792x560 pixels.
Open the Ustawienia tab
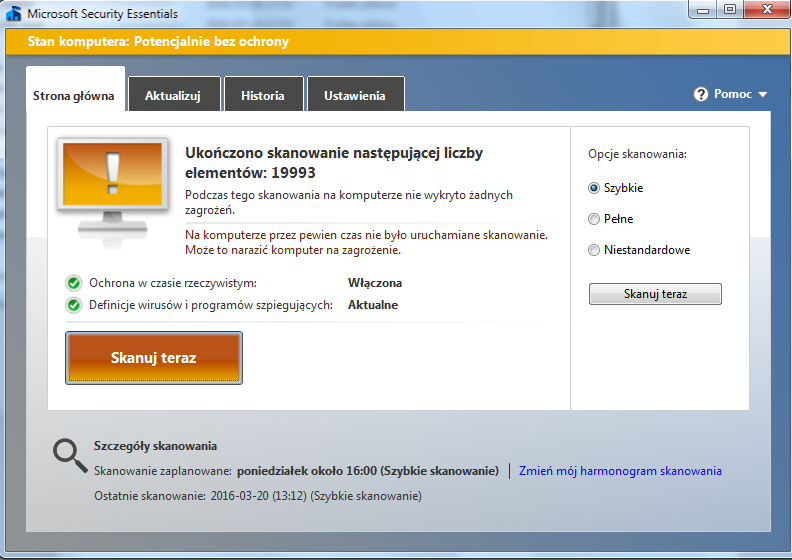pyautogui.click(x=355, y=95)
